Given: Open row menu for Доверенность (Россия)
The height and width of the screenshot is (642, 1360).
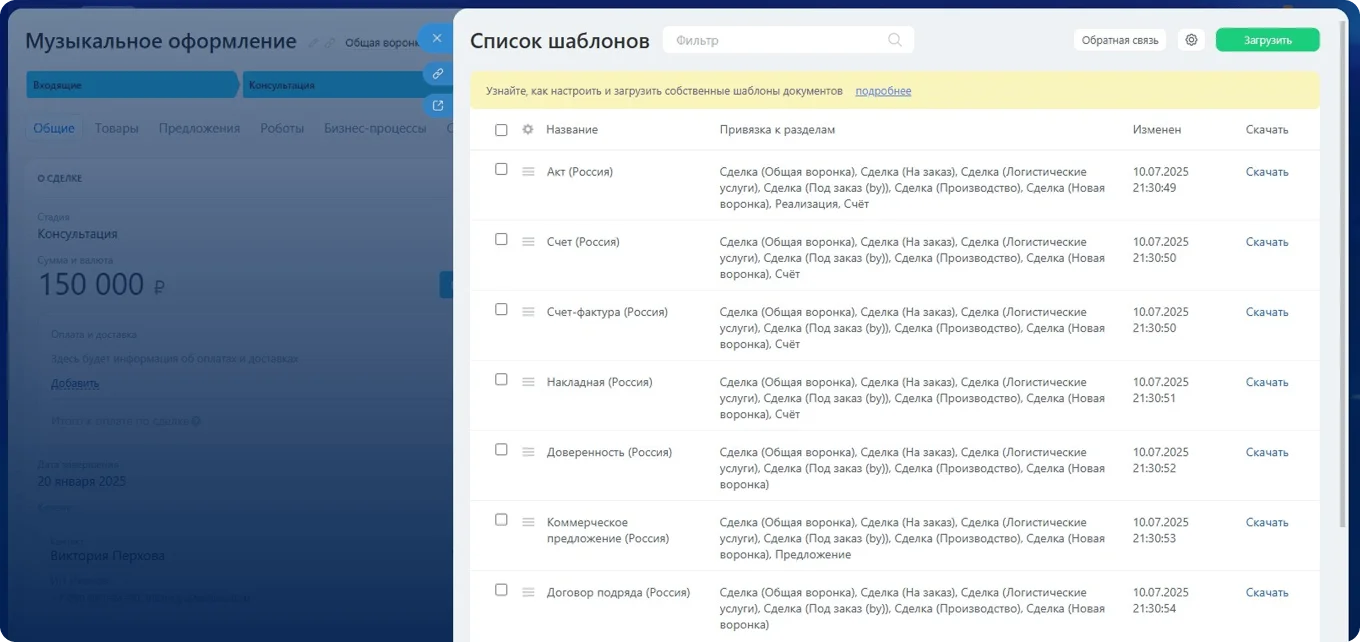Looking at the screenshot, I should [x=528, y=452].
